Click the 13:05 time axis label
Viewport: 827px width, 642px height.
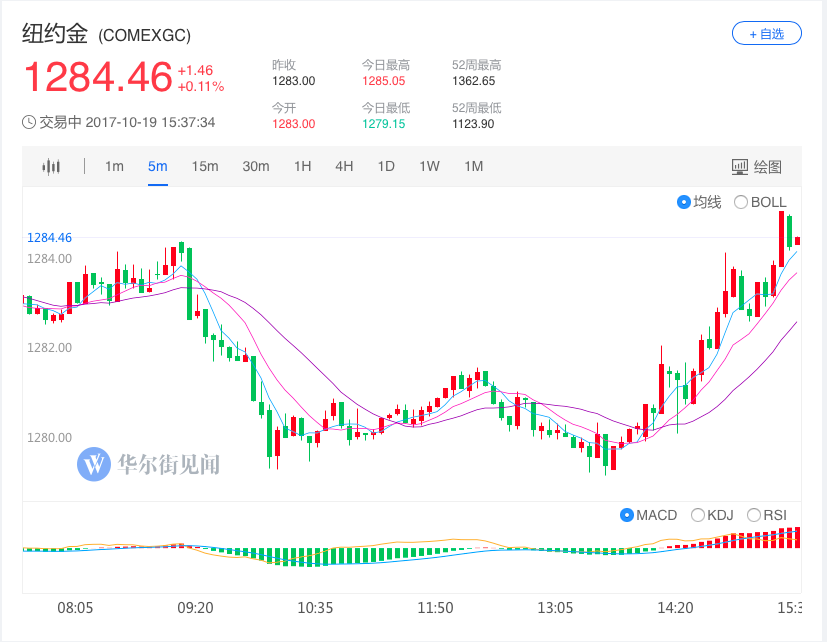pyautogui.click(x=555, y=608)
